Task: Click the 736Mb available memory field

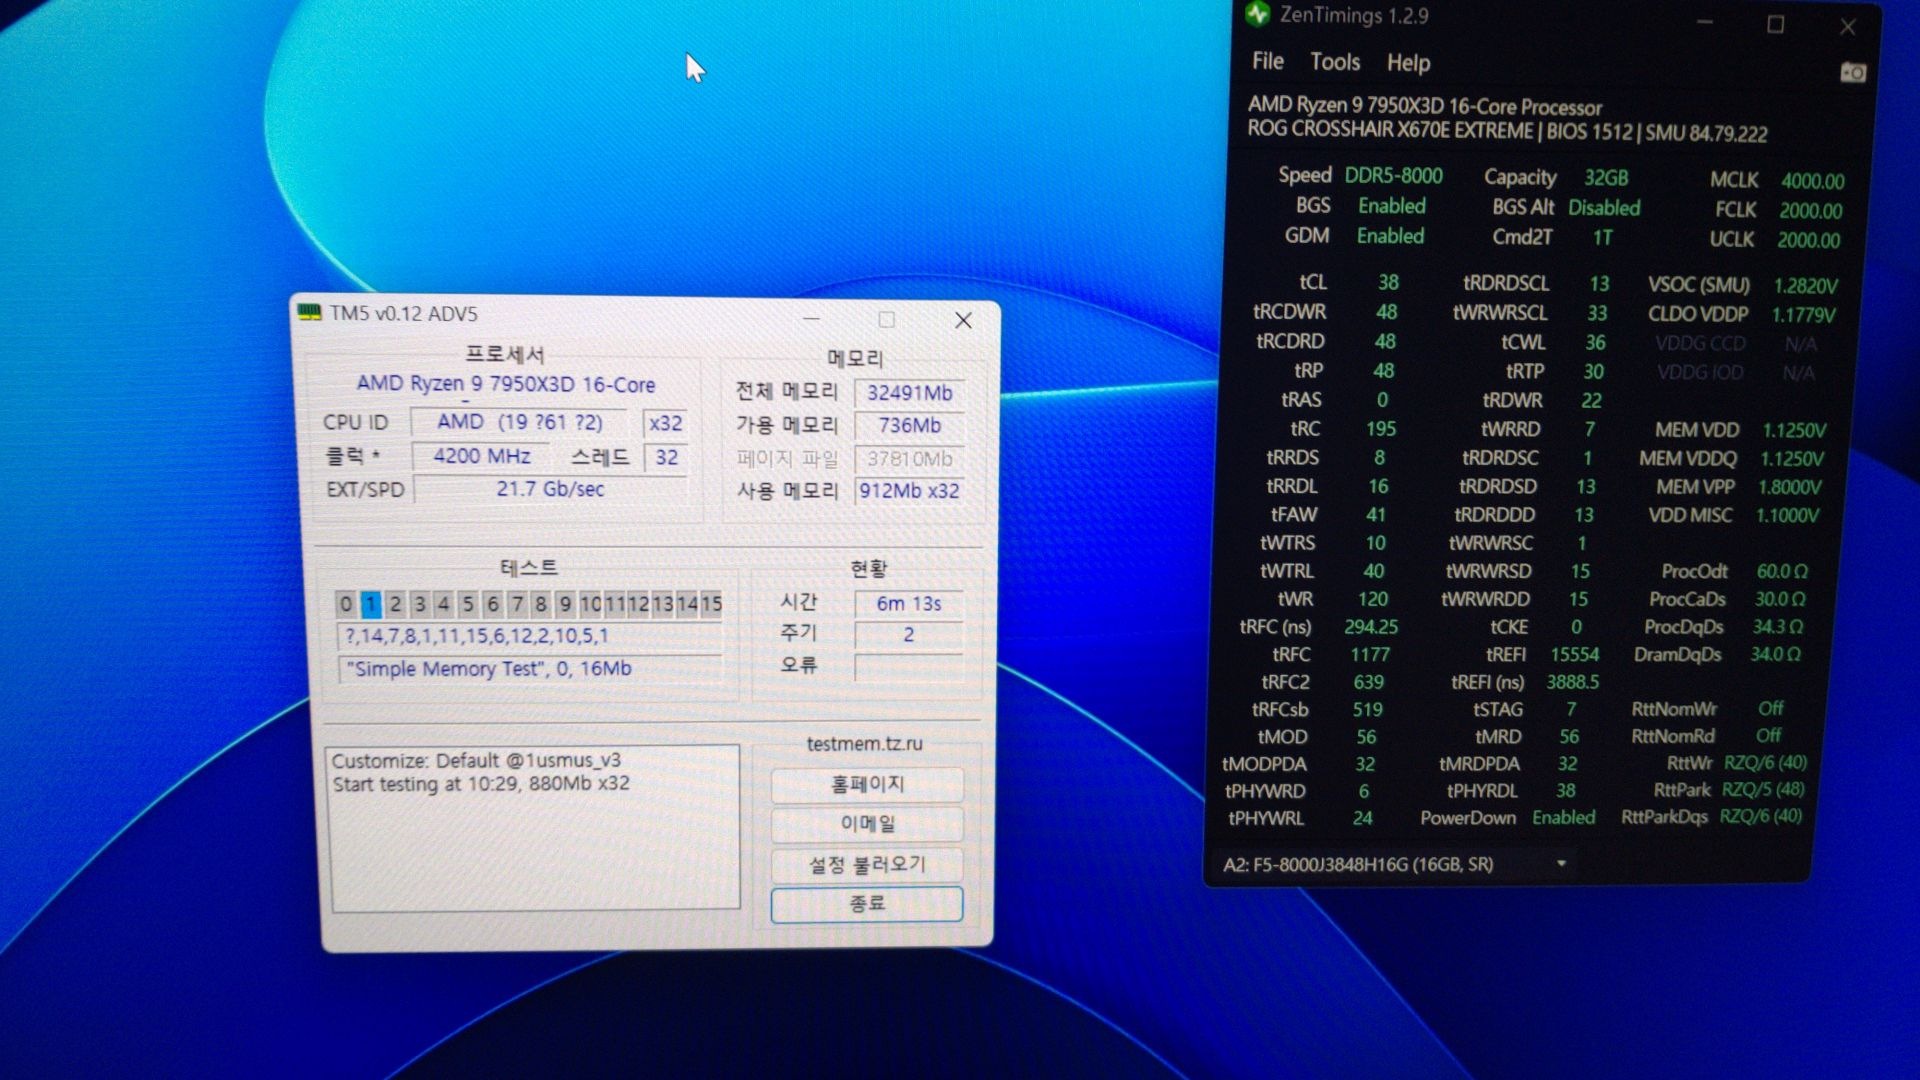Action: 909,425
